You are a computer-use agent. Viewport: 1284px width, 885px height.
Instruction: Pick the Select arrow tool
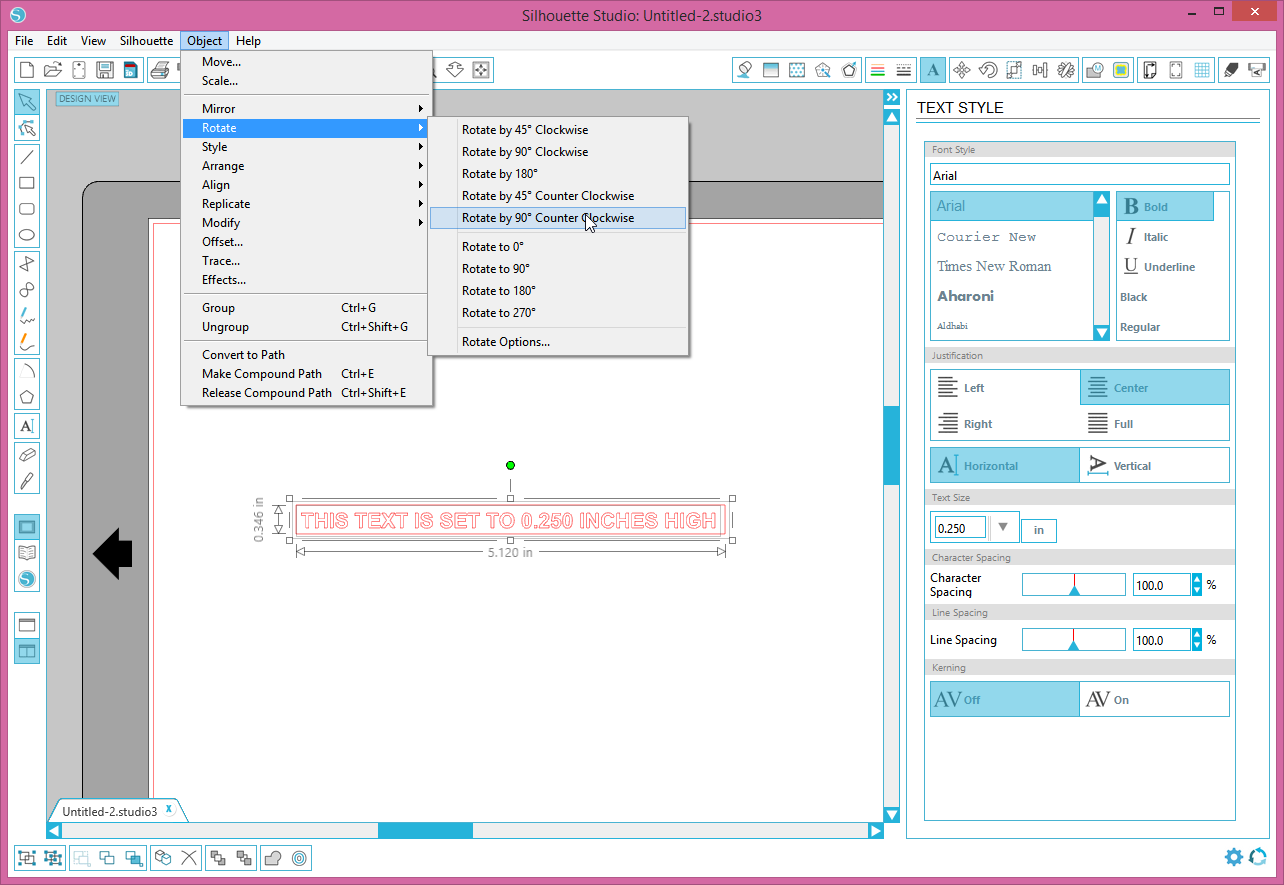point(27,102)
